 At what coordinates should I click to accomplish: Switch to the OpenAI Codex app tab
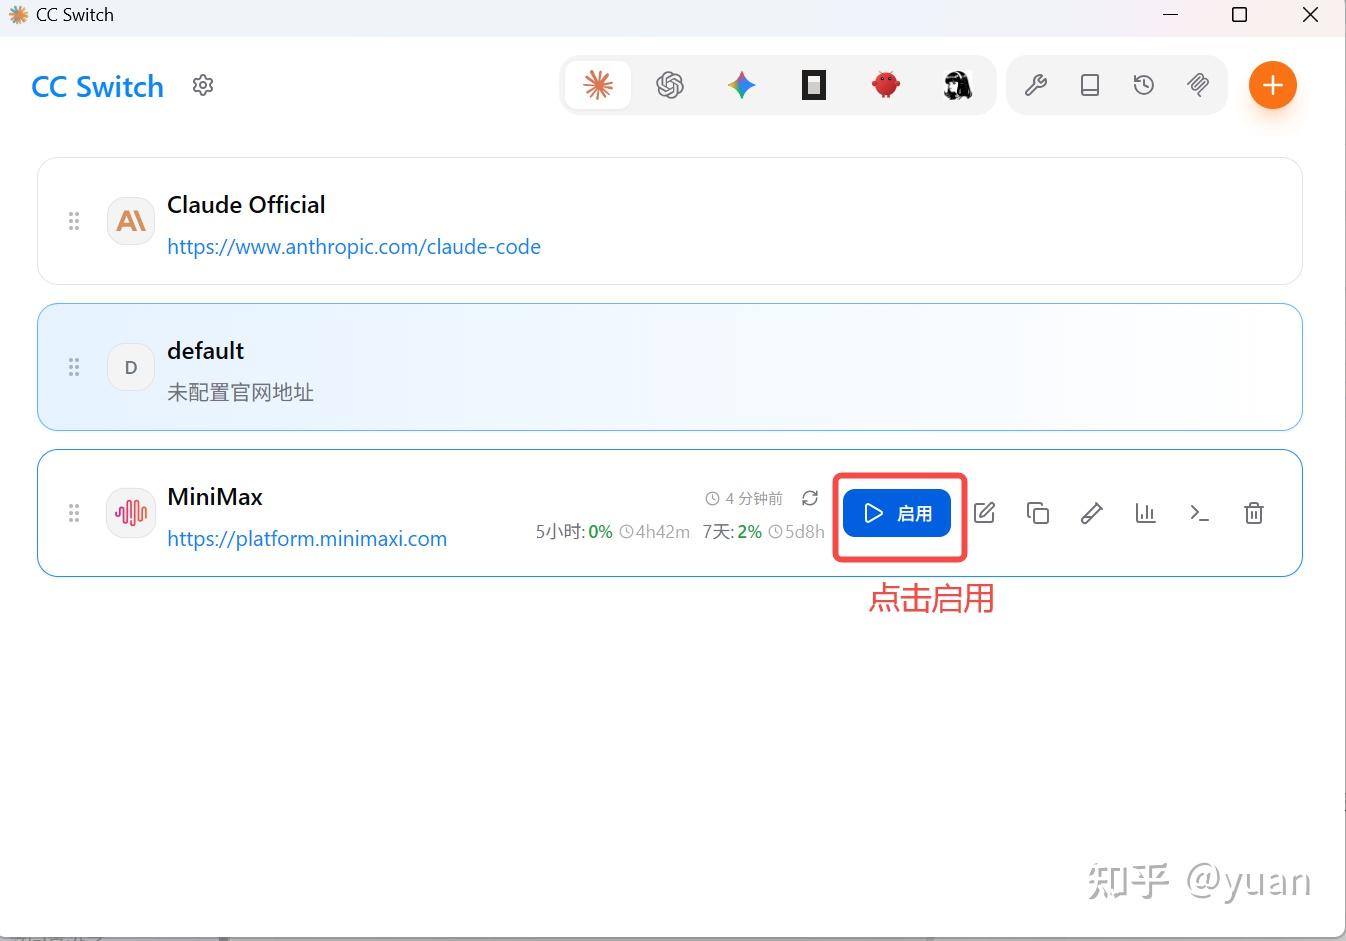tap(670, 85)
